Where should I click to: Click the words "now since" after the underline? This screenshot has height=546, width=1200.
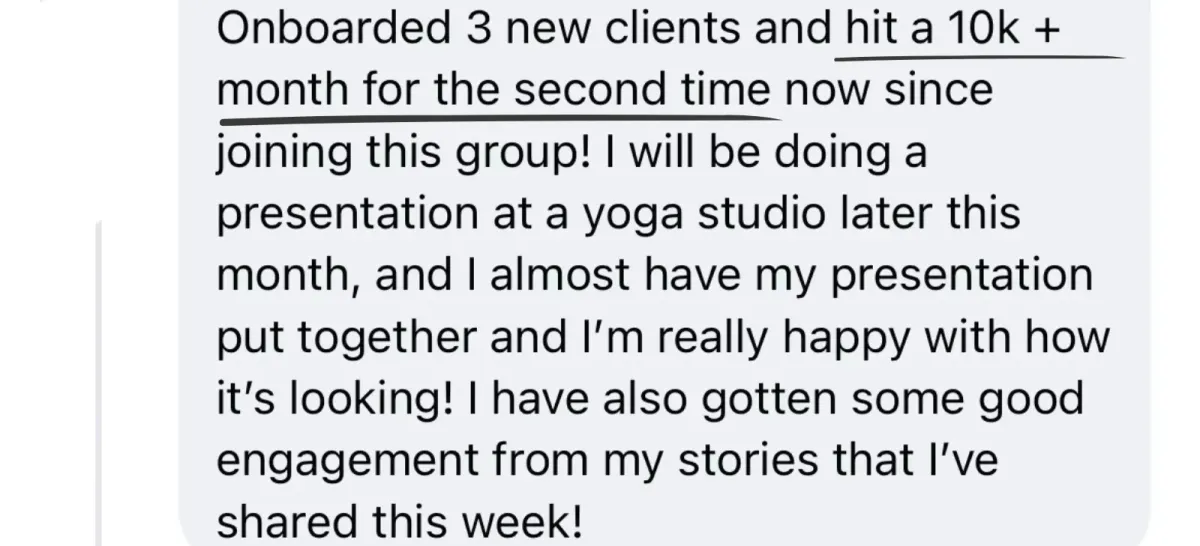(890, 90)
